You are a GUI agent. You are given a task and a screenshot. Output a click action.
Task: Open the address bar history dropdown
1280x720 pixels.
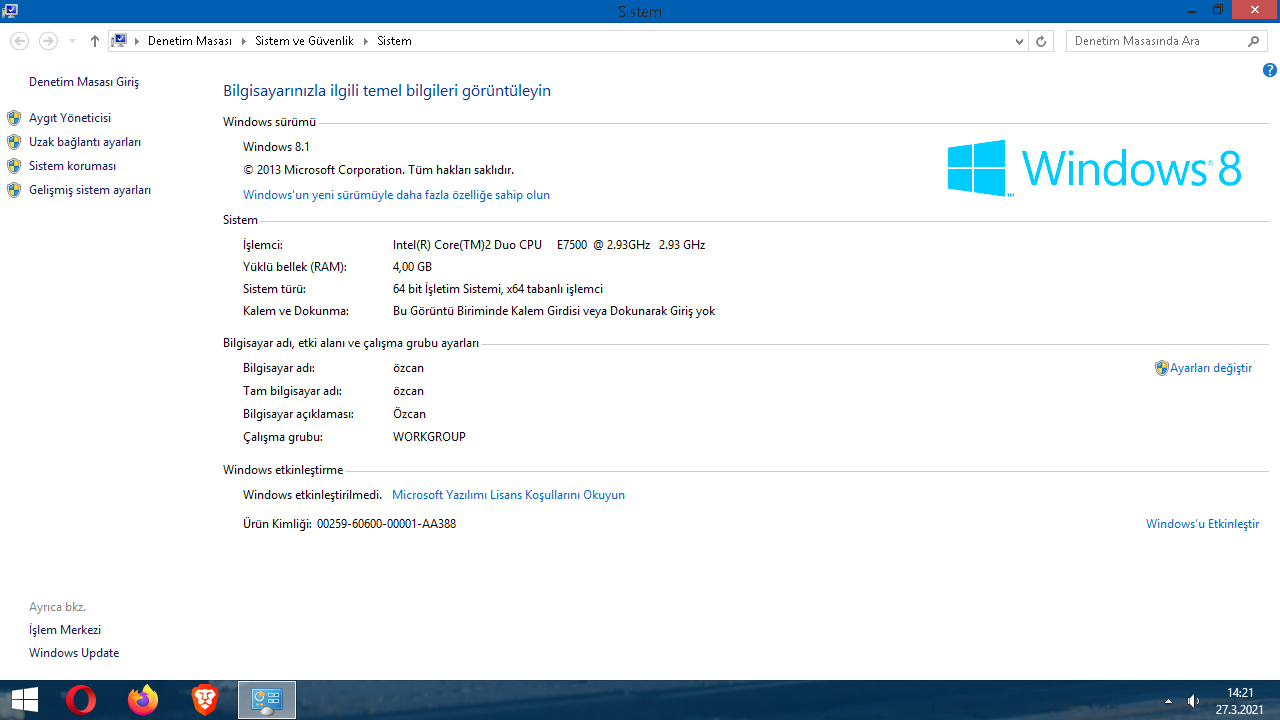pos(1019,41)
